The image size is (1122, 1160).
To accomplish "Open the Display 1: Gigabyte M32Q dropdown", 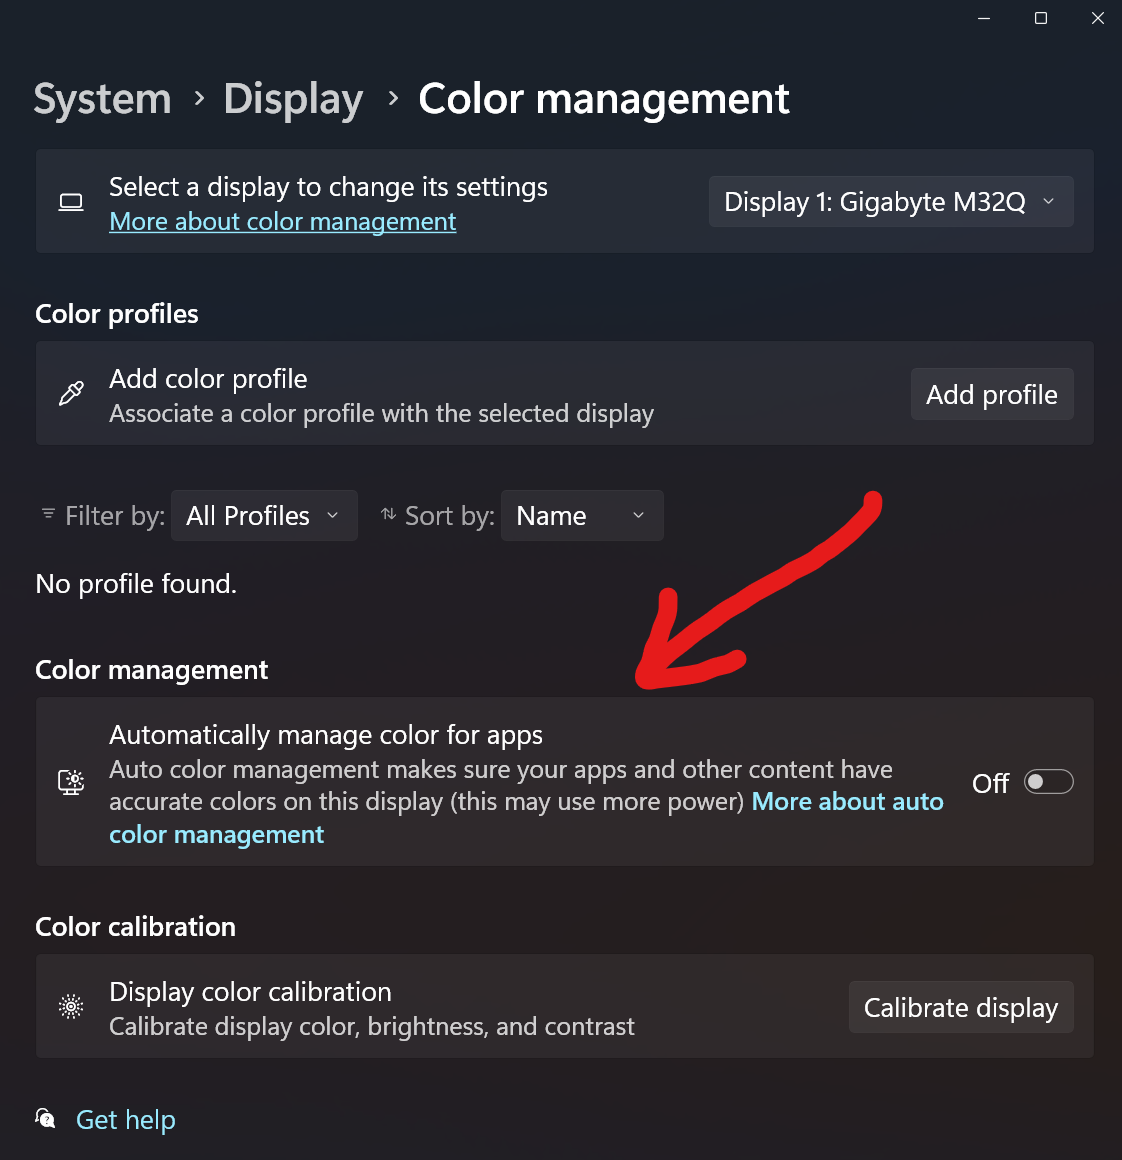I will (x=890, y=201).
